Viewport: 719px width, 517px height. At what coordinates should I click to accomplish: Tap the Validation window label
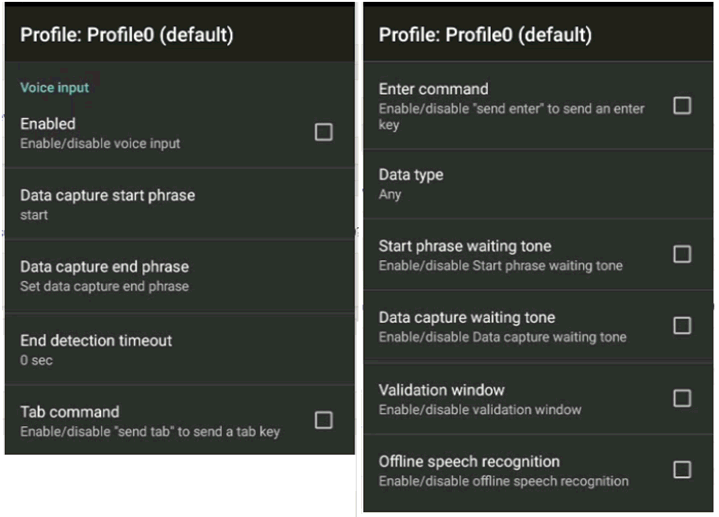click(442, 389)
